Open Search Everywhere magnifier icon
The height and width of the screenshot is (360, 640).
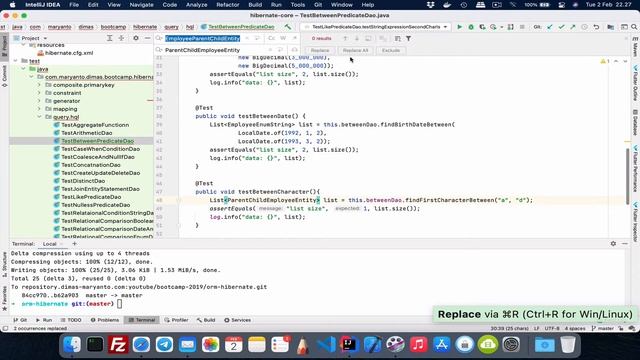coord(634,27)
